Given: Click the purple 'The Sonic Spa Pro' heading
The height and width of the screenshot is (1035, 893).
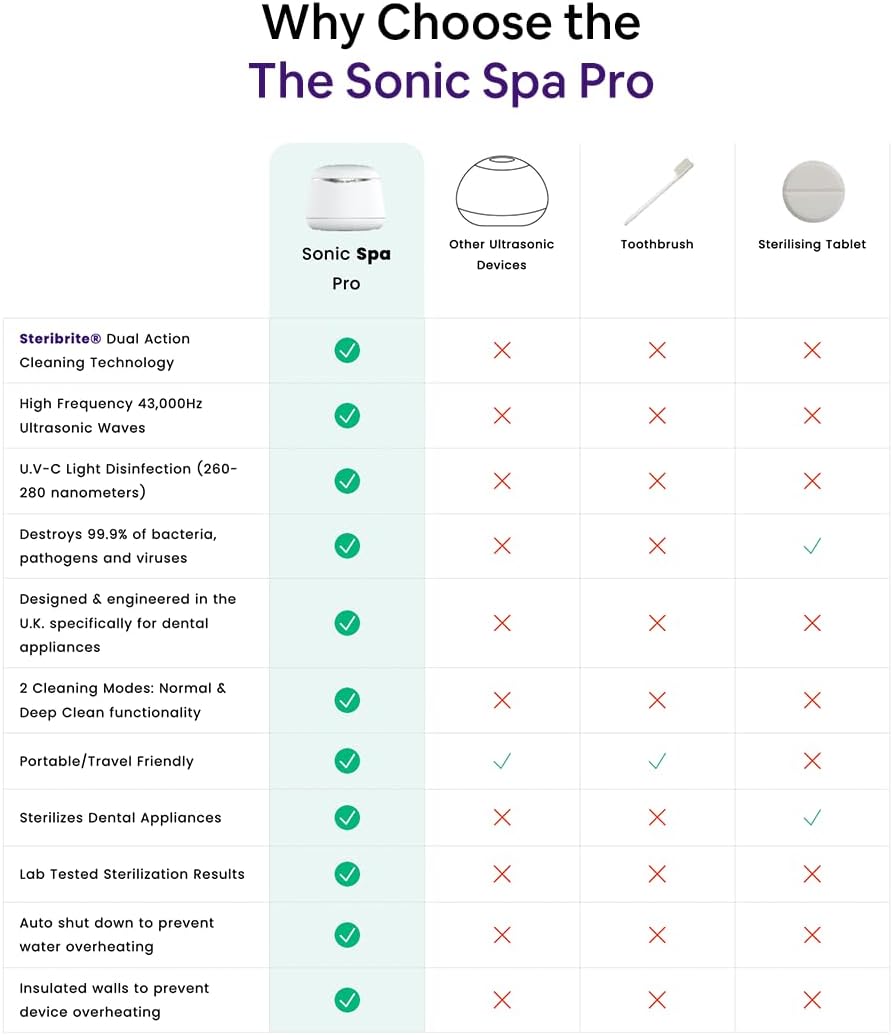Looking at the screenshot, I should tap(450, 80).
